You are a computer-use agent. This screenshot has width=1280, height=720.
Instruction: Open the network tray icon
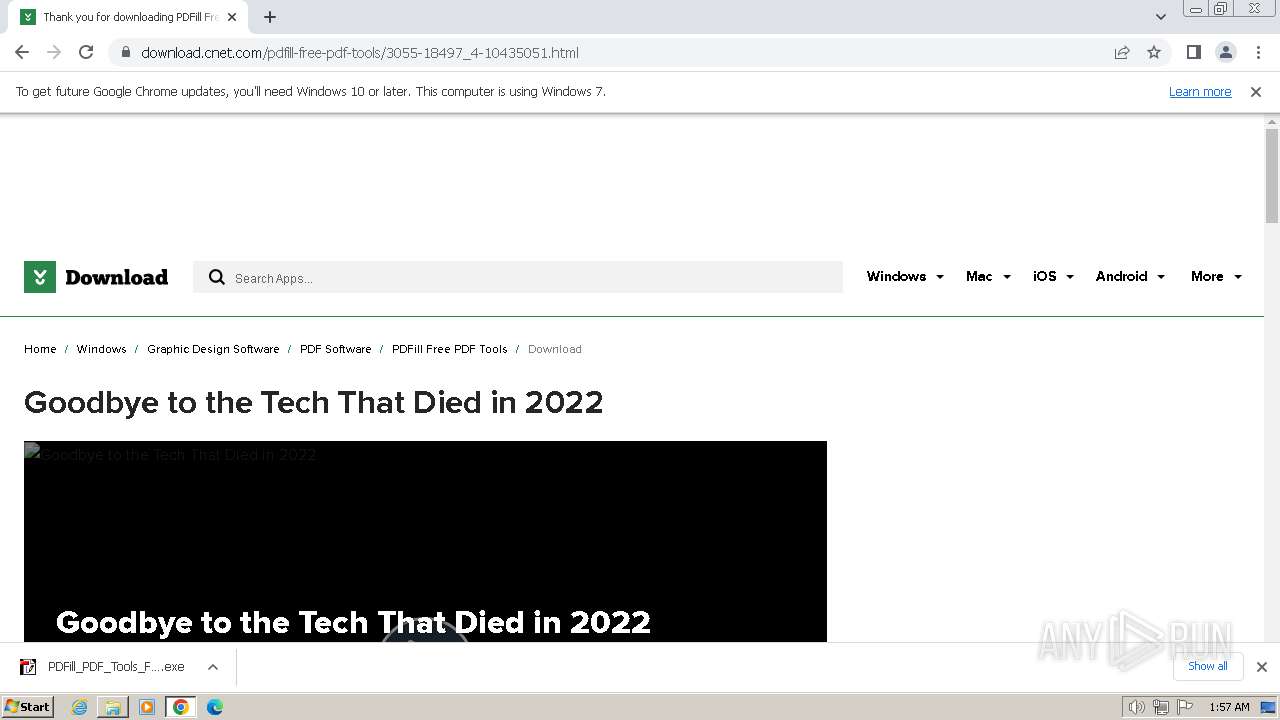click(x=1160, y=707)
